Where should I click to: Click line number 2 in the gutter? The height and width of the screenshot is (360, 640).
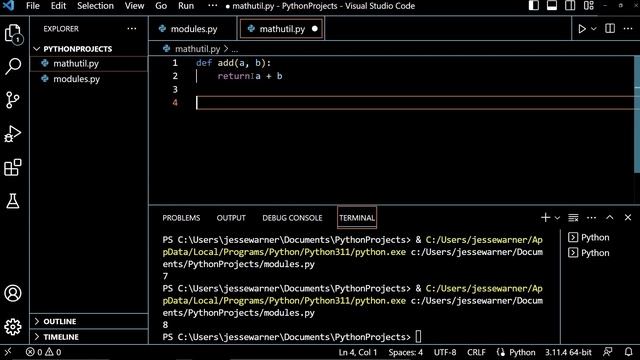coord(175,76)
